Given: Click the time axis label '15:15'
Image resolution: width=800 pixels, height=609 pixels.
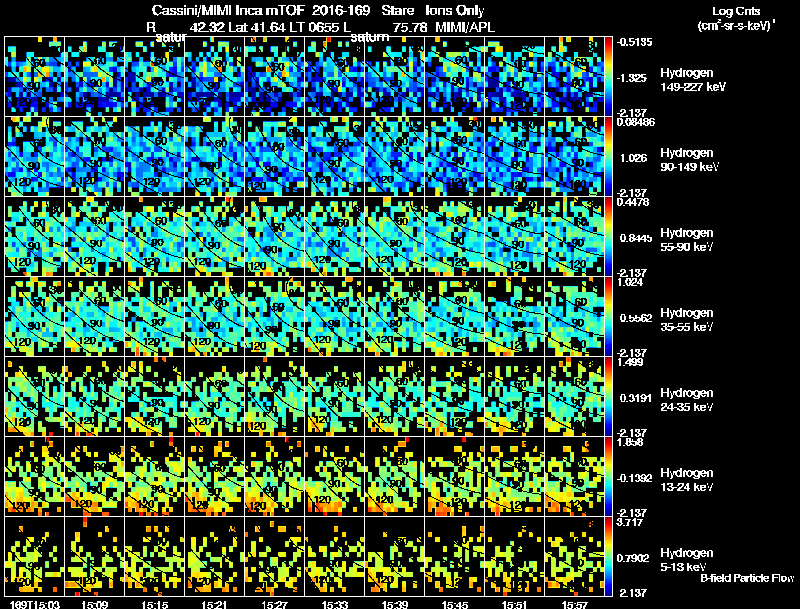Looking at the screenshot, I should coord(155,605).
